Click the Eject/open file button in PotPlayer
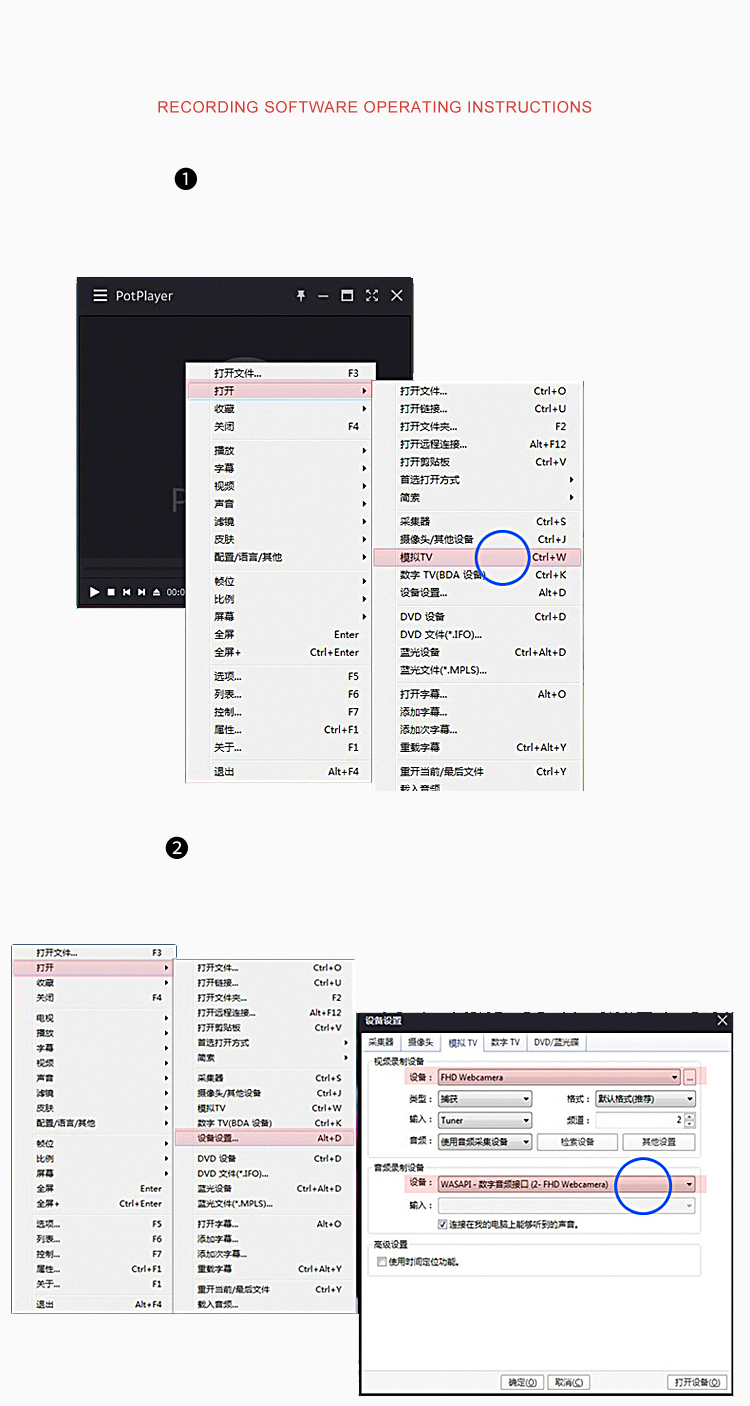The width and height of the screenshot is (750, 1406). (157, 592)
